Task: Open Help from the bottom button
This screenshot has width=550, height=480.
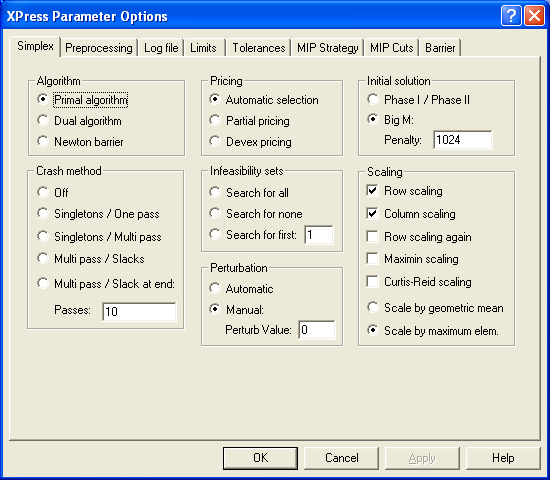Action: [x=503, y=458]
